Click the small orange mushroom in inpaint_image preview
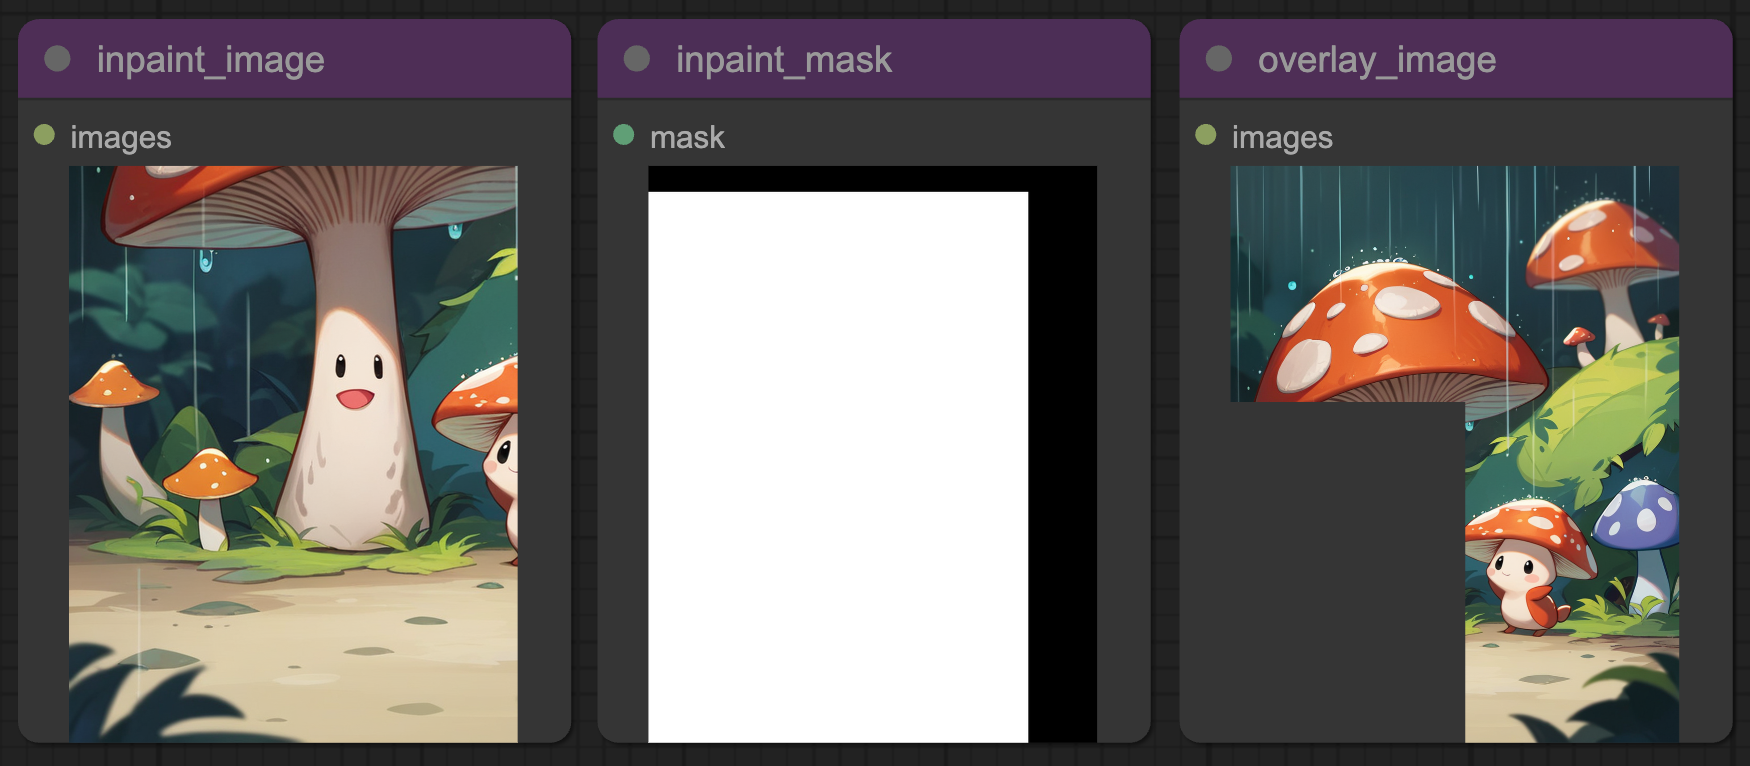Image resolution: width=1750 pixels, height=766 pixels. pos(209,495)
